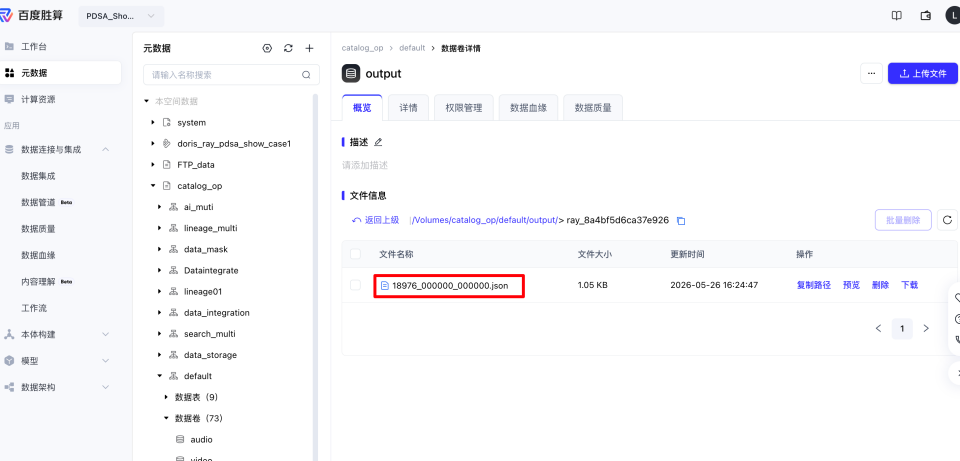Click the output volume icon
The image size is (960, 461).
point(351,73)
